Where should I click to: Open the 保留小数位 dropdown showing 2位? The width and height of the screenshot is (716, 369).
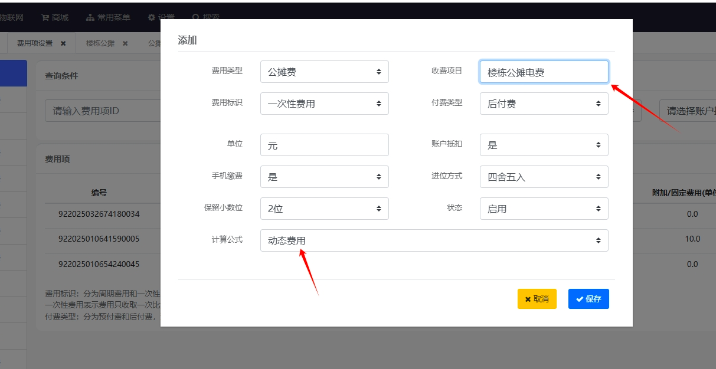coord(324,209)
